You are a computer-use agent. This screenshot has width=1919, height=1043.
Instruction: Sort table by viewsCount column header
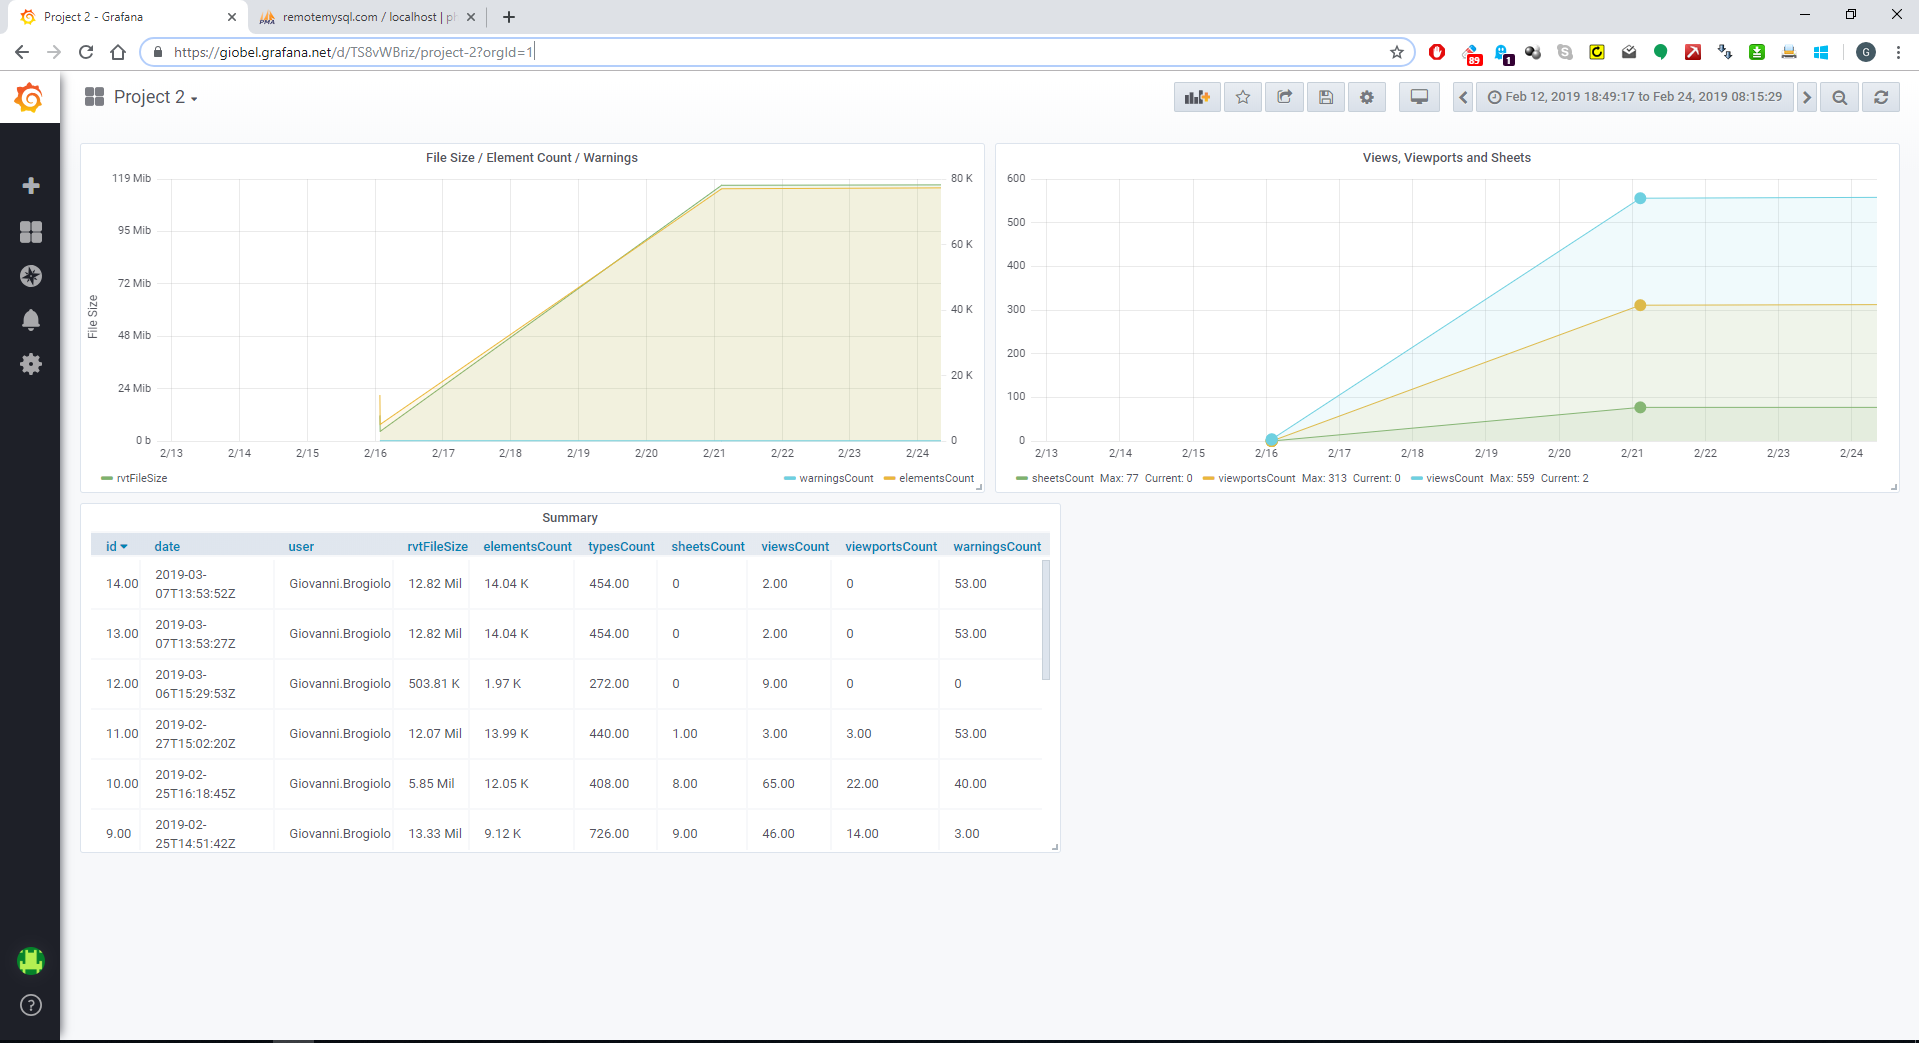pos(795,547)
